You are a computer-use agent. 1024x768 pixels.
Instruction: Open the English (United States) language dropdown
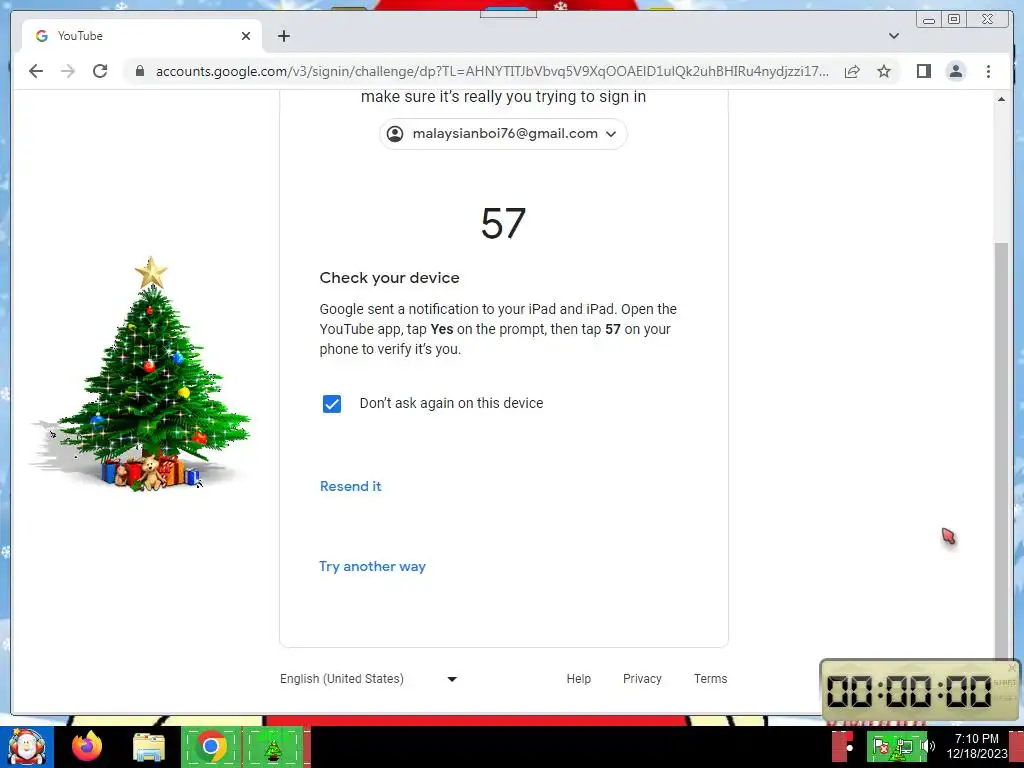[369, 679]
